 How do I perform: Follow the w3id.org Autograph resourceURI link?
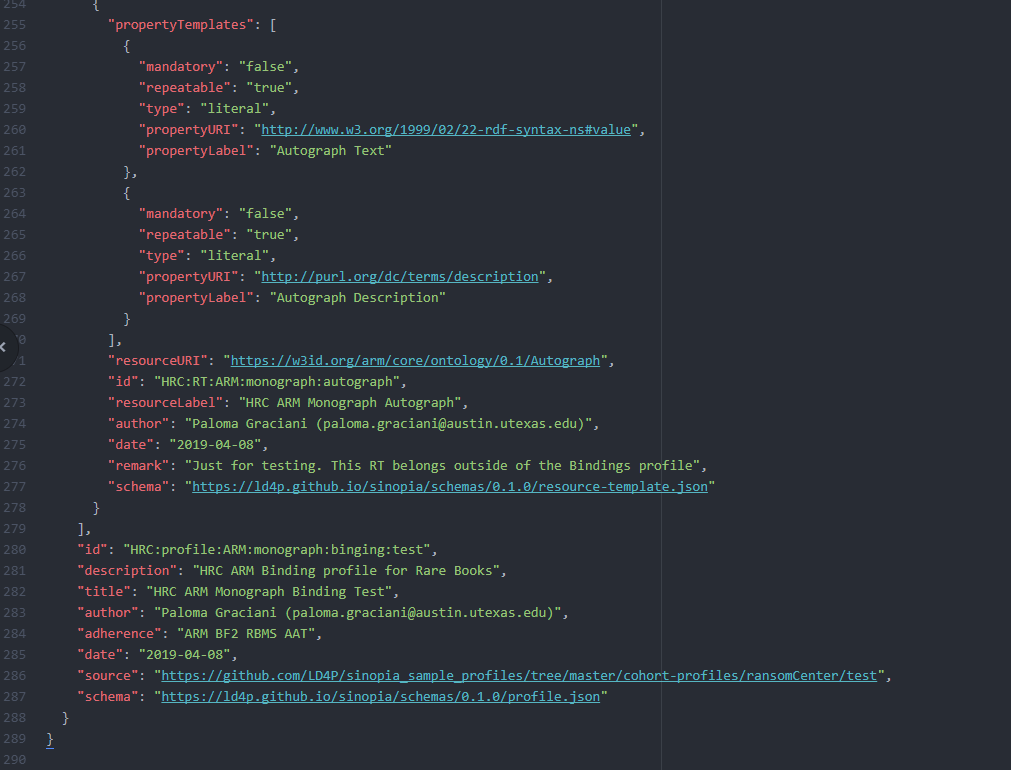(x=415, y=360)
